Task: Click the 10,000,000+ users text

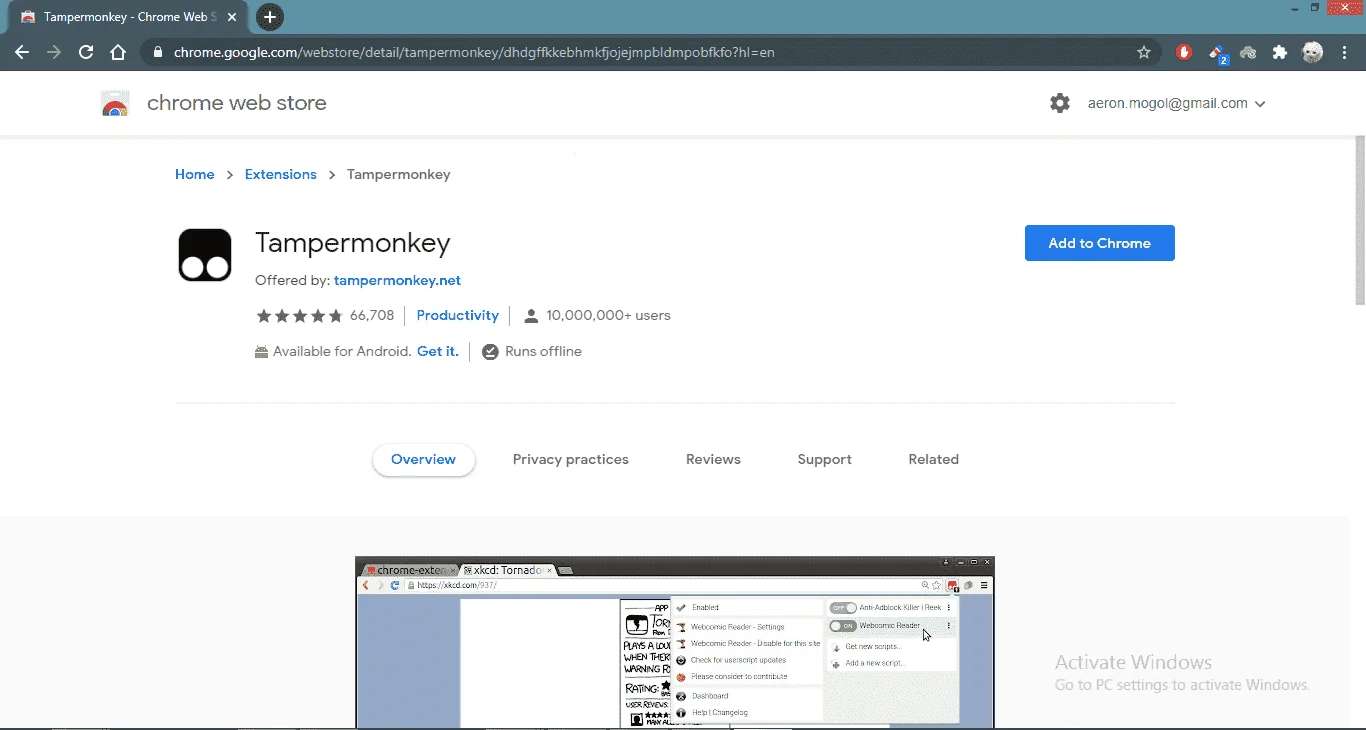Action: point(607,316)
